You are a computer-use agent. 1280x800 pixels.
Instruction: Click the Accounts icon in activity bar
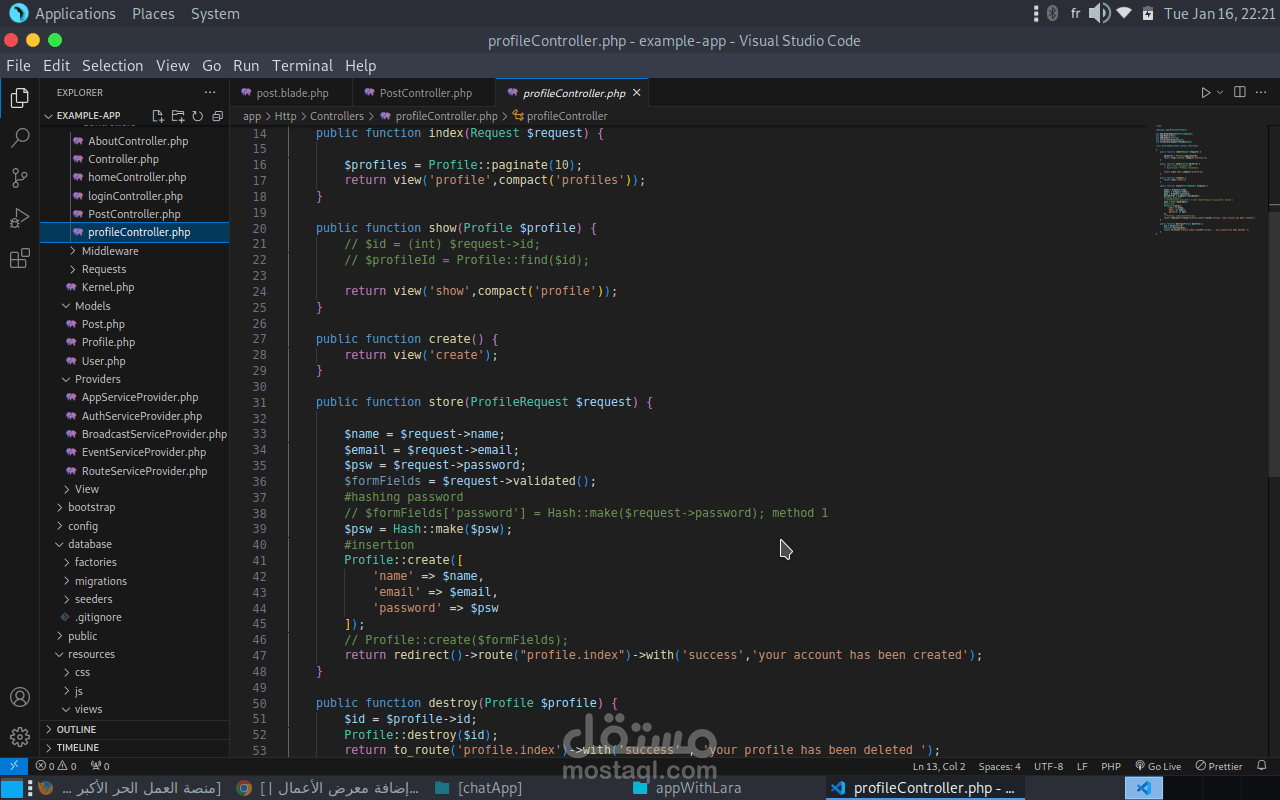(x=19, y=697)
